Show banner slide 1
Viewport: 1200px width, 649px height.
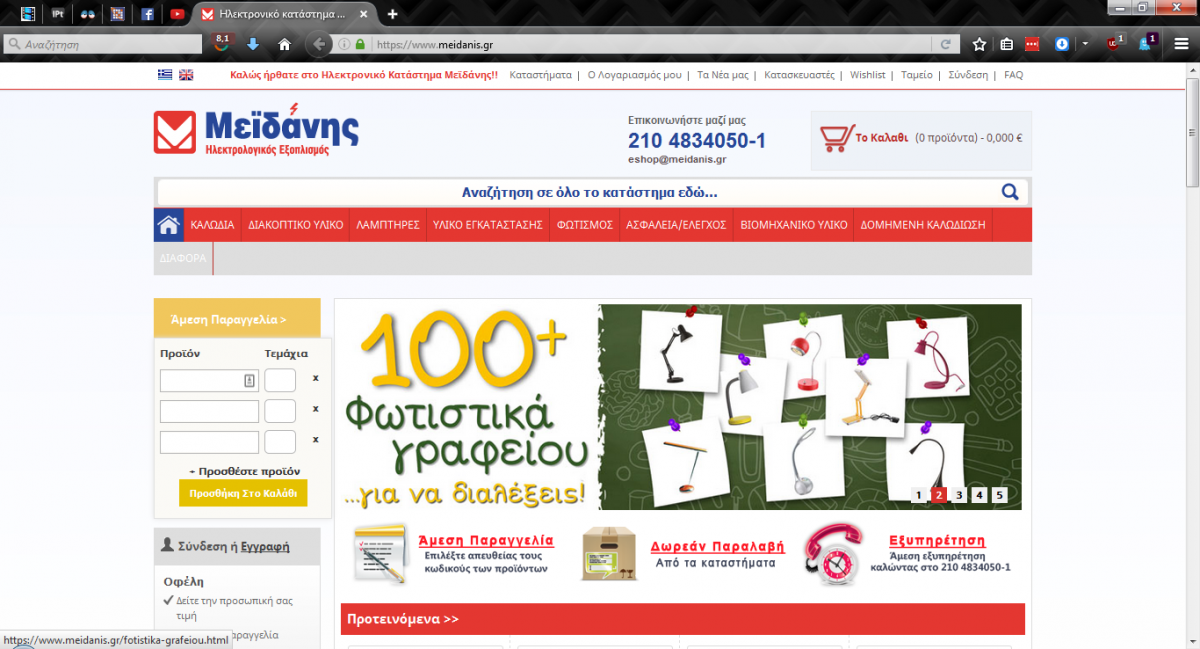(x=919, y=495)
